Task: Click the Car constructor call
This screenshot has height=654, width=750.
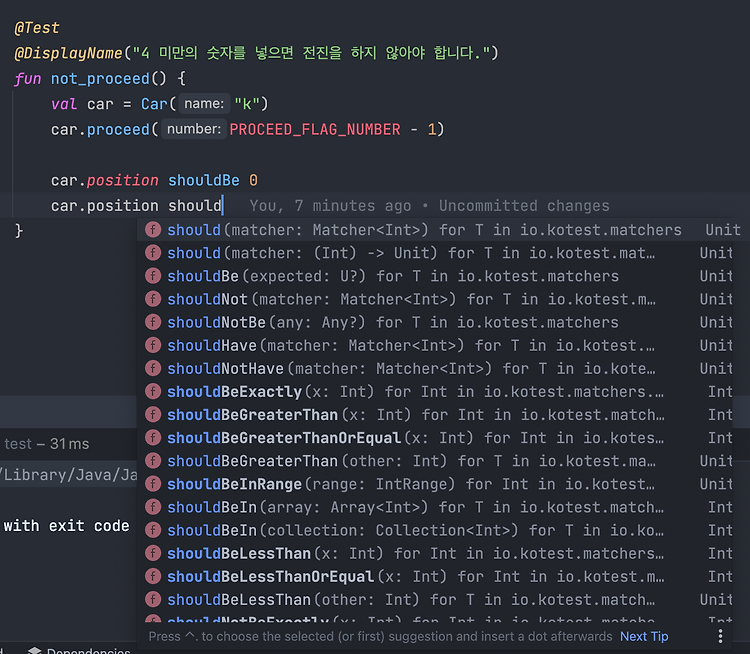Action: tap(154, 104)
